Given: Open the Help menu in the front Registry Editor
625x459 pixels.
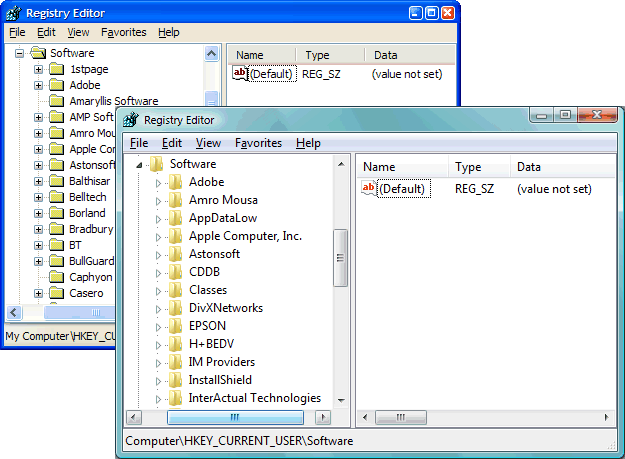Looking at the screenshot, I should tap(308, 143).
